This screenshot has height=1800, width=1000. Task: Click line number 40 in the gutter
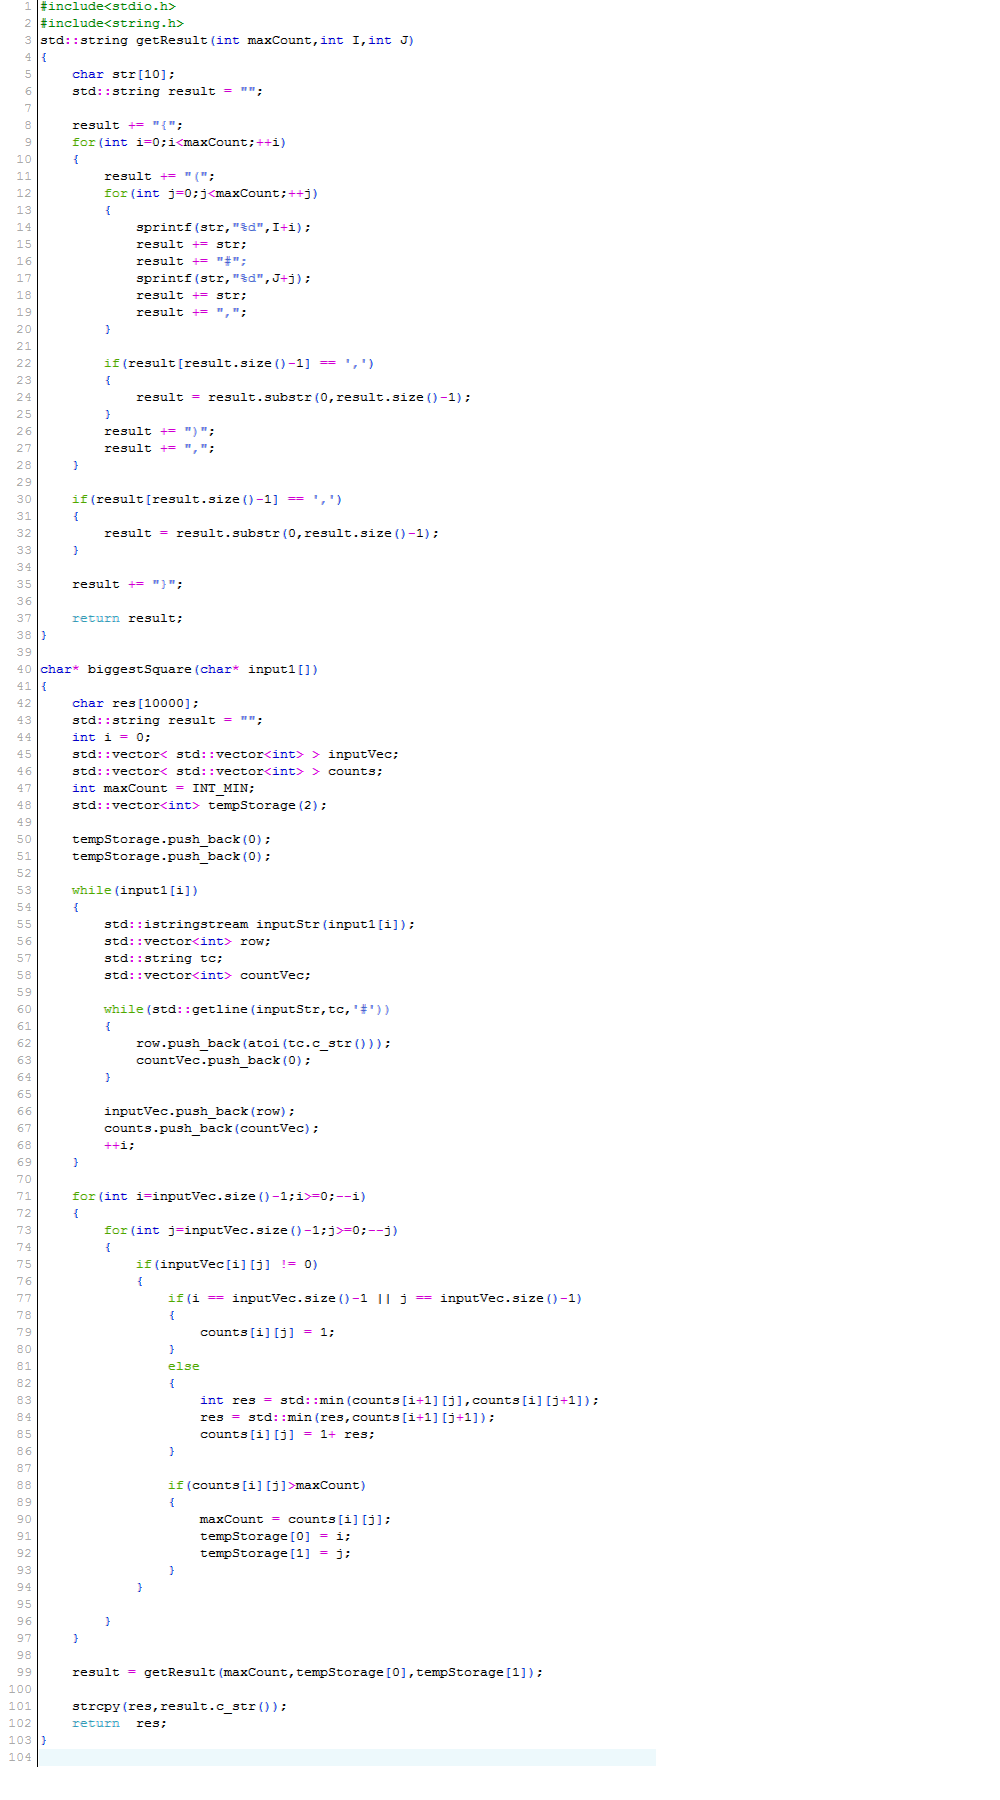pyautogui.click(x=23, y=670)
